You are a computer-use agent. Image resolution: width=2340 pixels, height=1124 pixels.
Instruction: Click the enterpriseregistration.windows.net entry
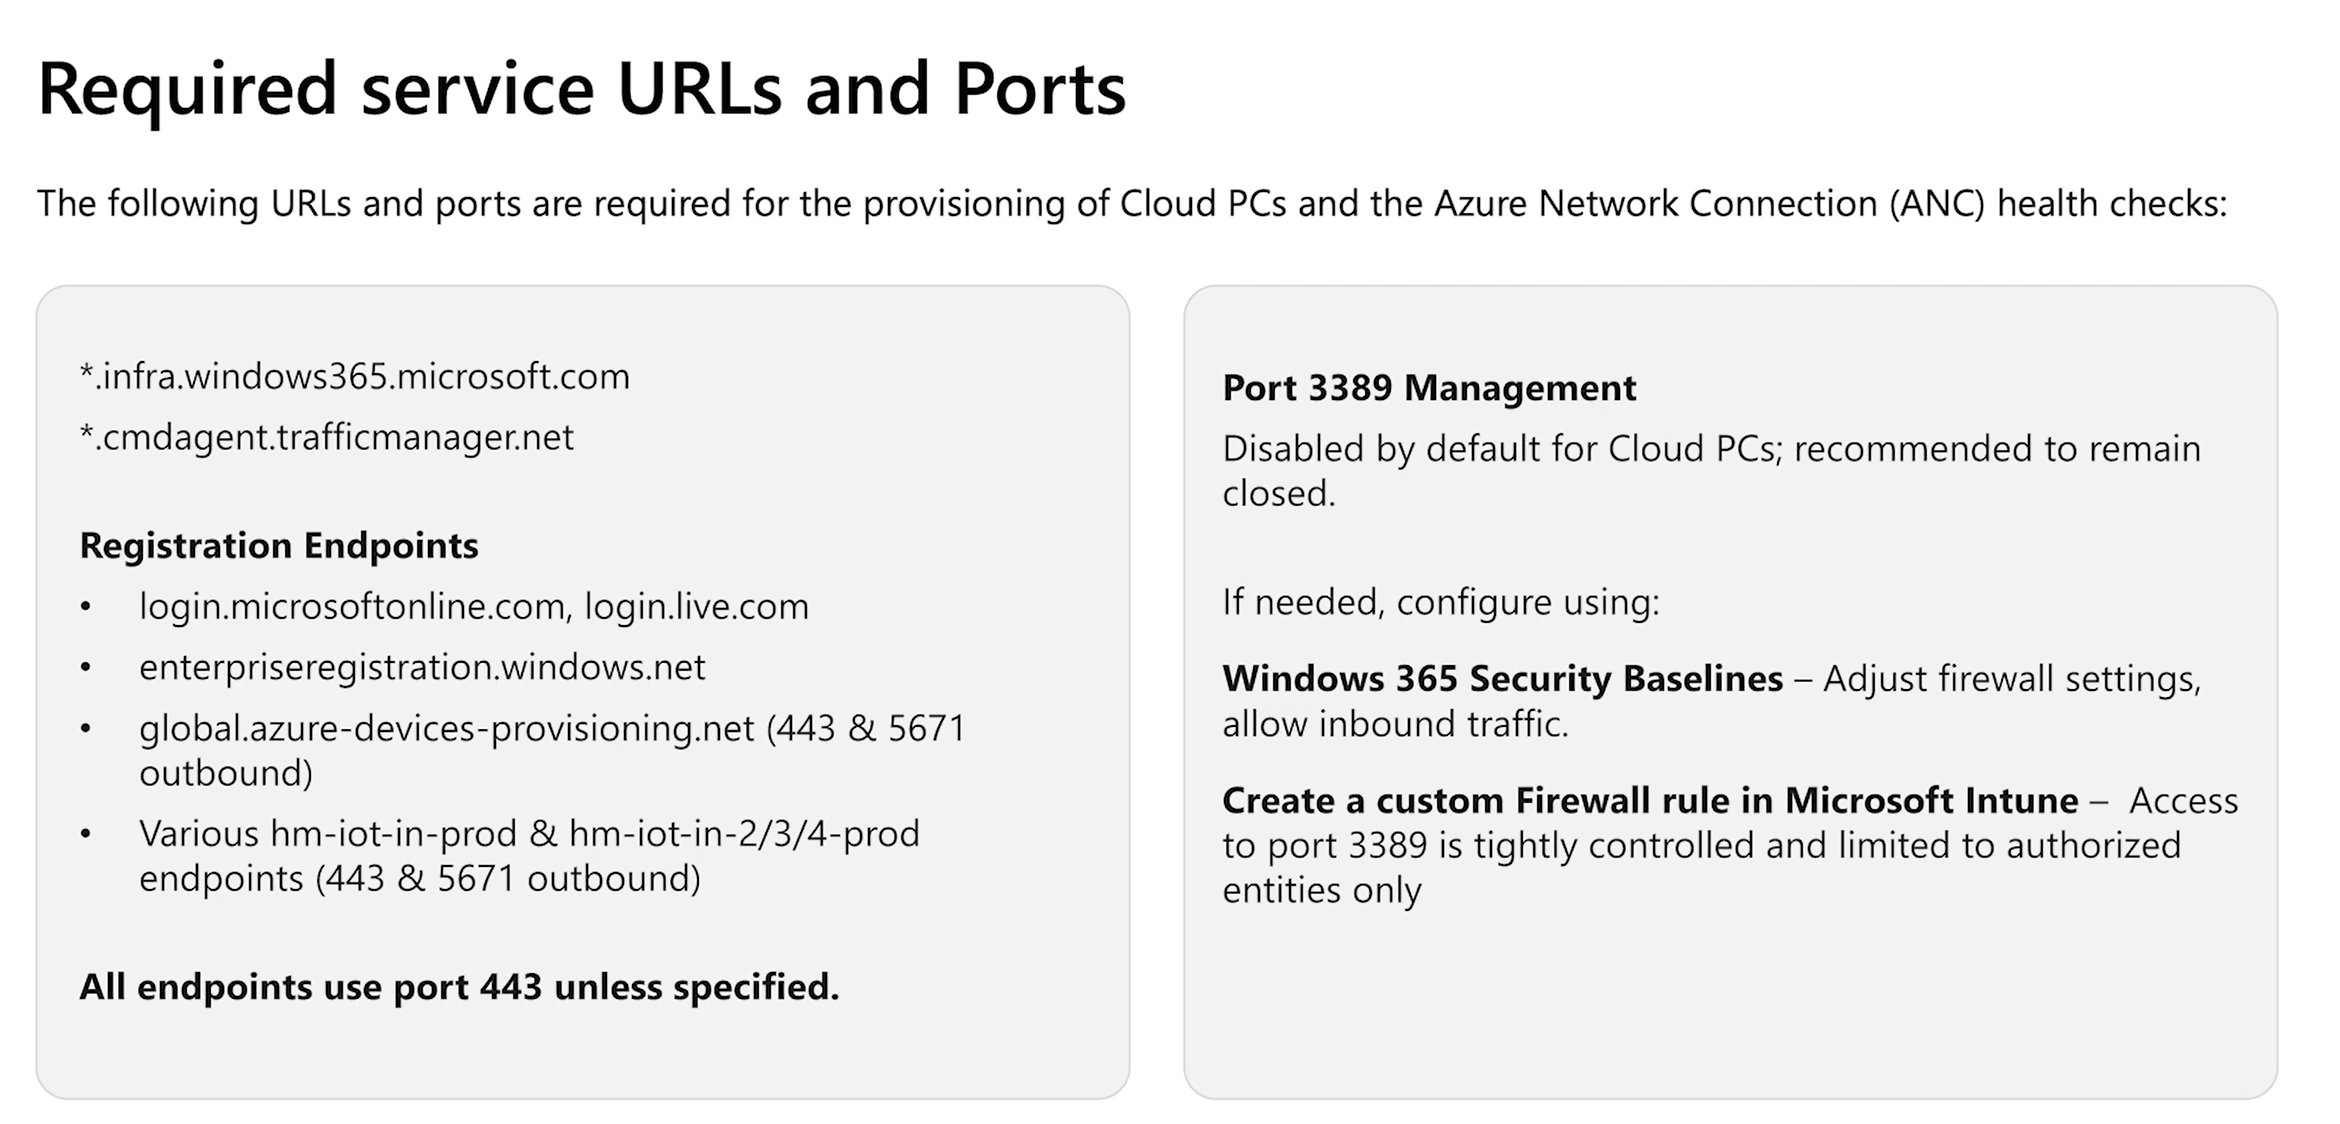coord(422,668)
